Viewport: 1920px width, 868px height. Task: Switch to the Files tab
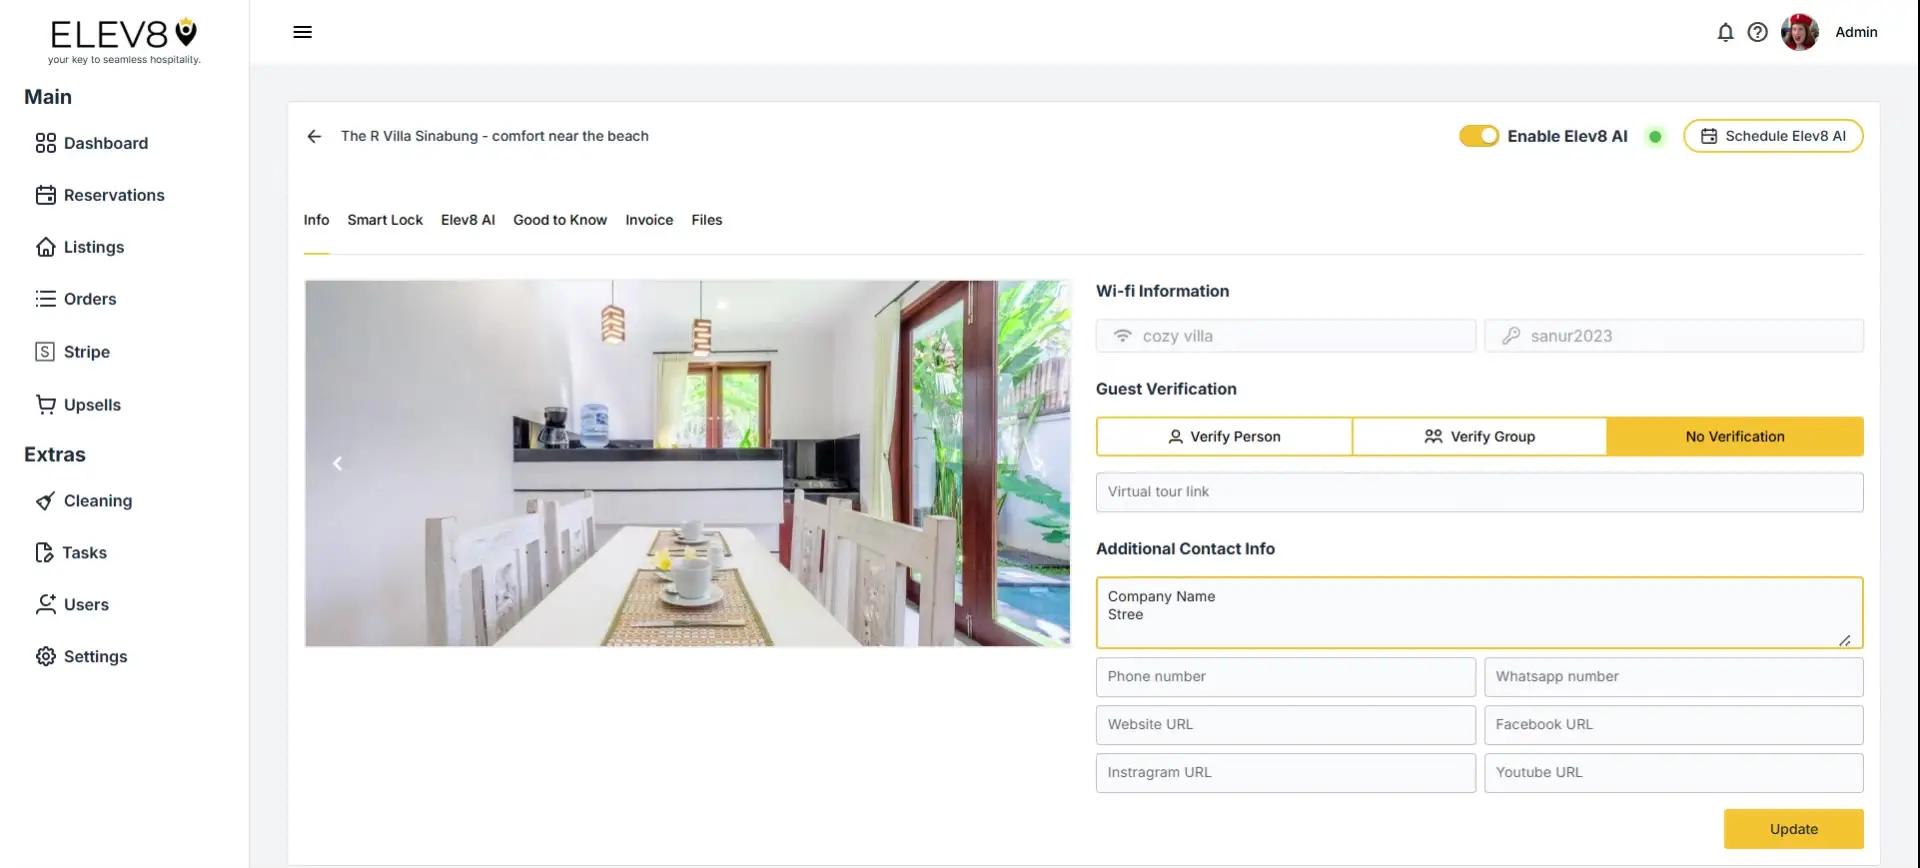[707, 220]
